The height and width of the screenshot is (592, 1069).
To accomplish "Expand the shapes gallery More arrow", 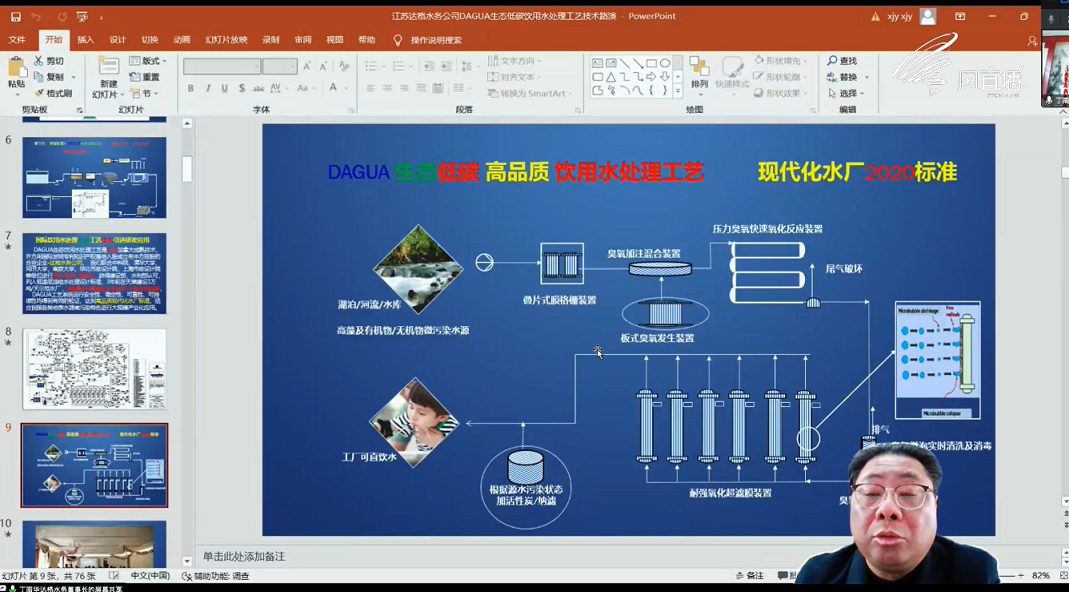I will (678, 90).
